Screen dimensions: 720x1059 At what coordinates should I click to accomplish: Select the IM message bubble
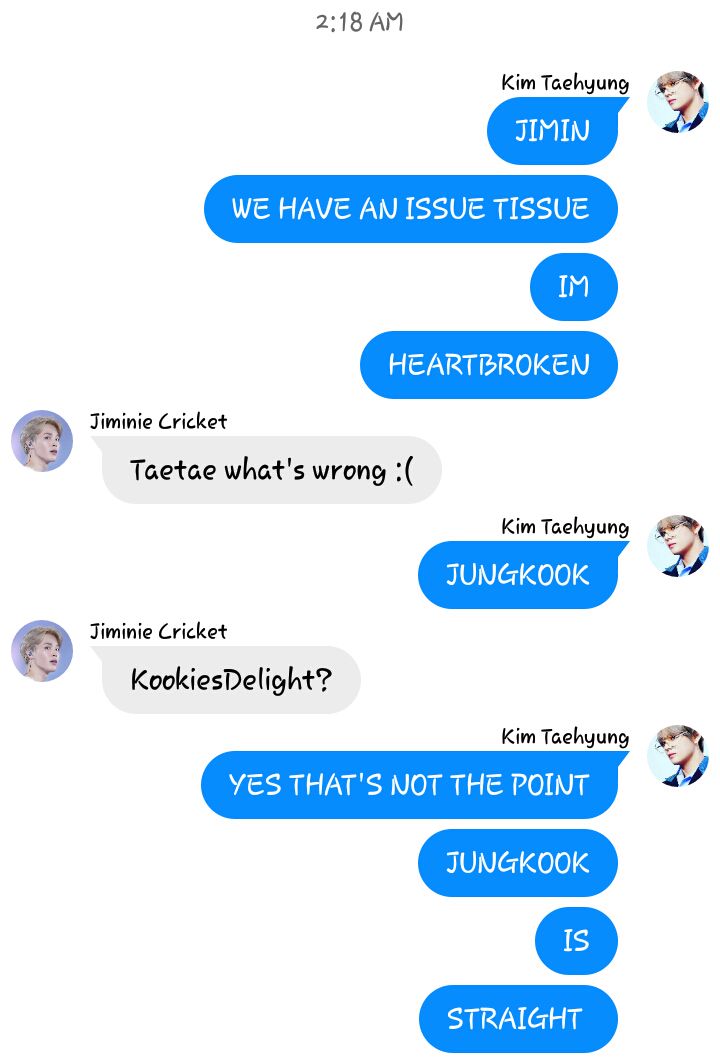[574, 287]
